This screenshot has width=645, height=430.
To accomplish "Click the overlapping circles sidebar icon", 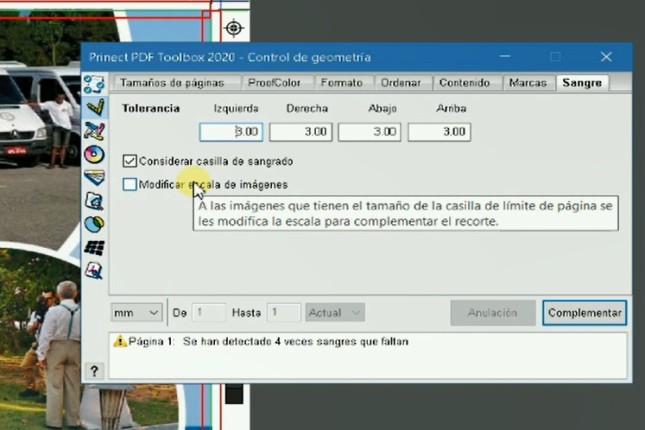I will (x=94, y=224).
